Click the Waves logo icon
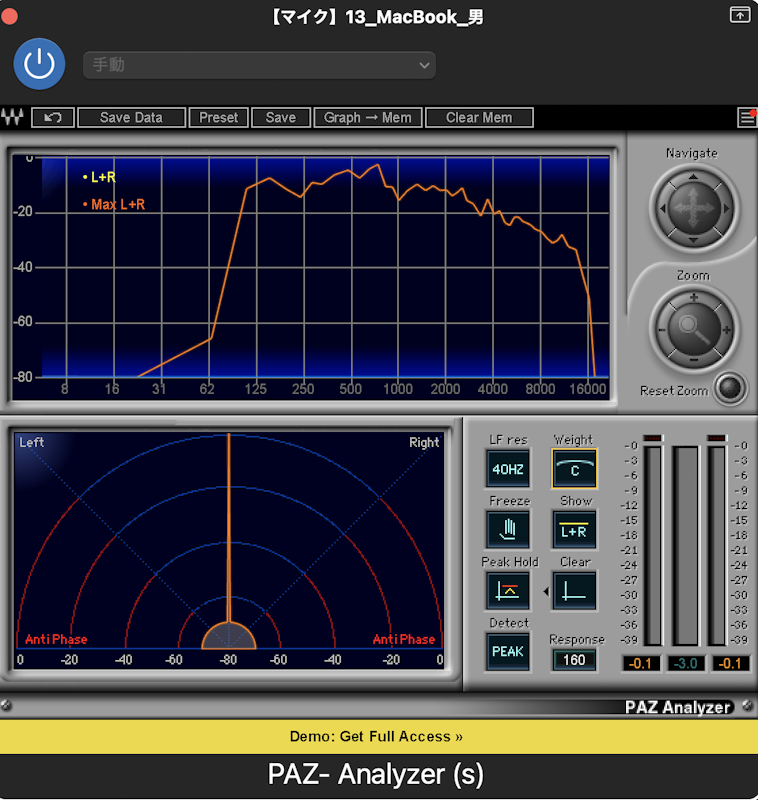 [x=13, y=117]
